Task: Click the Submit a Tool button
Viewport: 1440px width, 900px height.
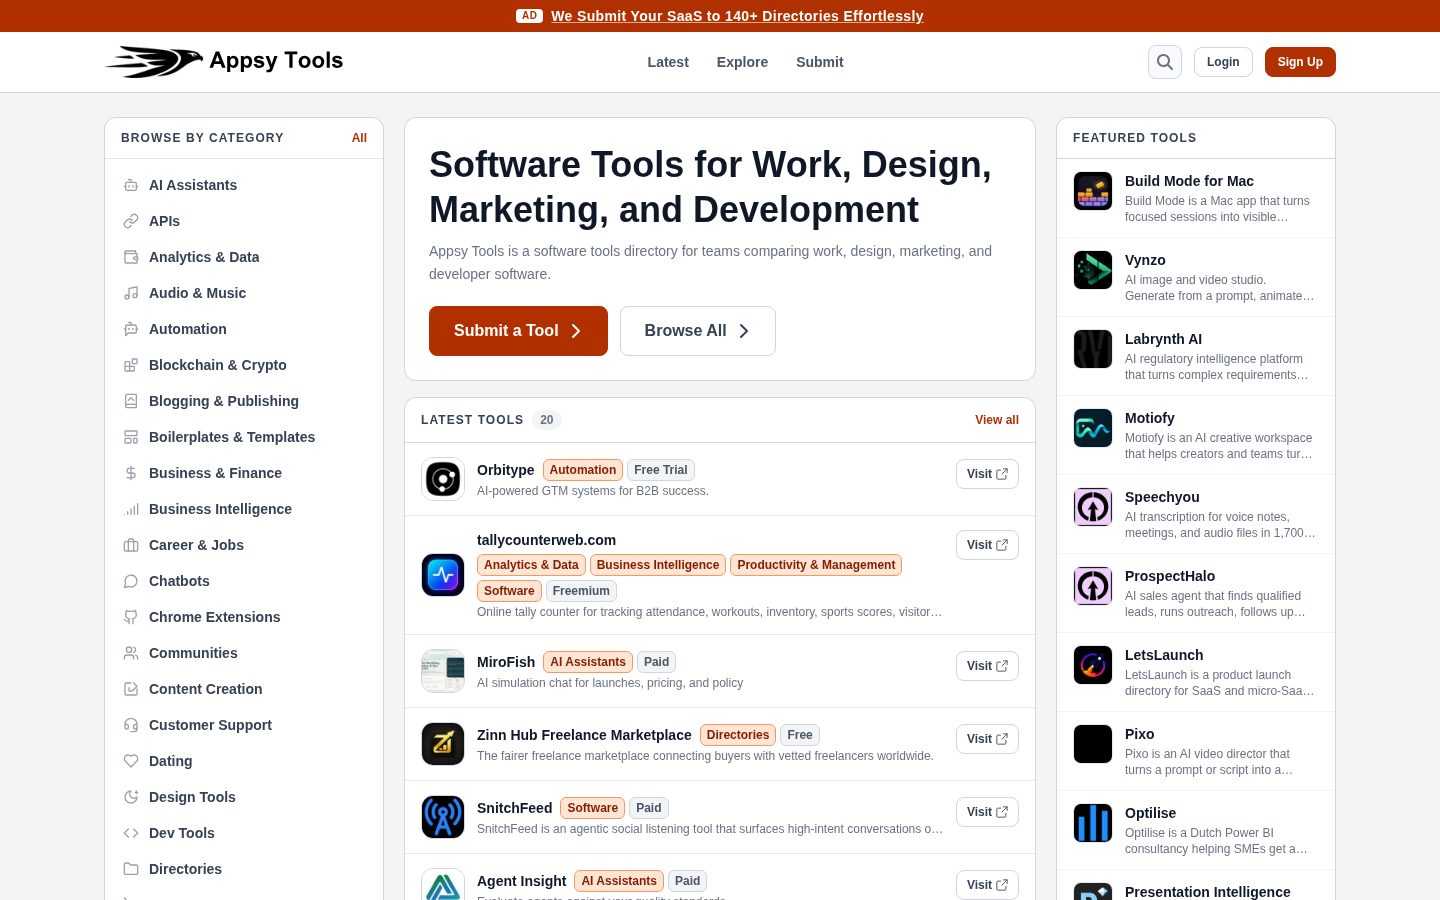Action: pyautogui.click(x=518, y=331)
